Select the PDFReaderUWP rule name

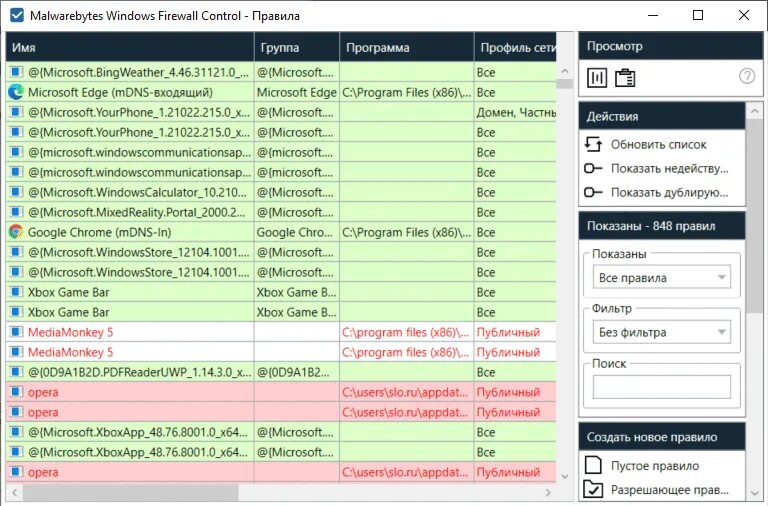point(140,372)
